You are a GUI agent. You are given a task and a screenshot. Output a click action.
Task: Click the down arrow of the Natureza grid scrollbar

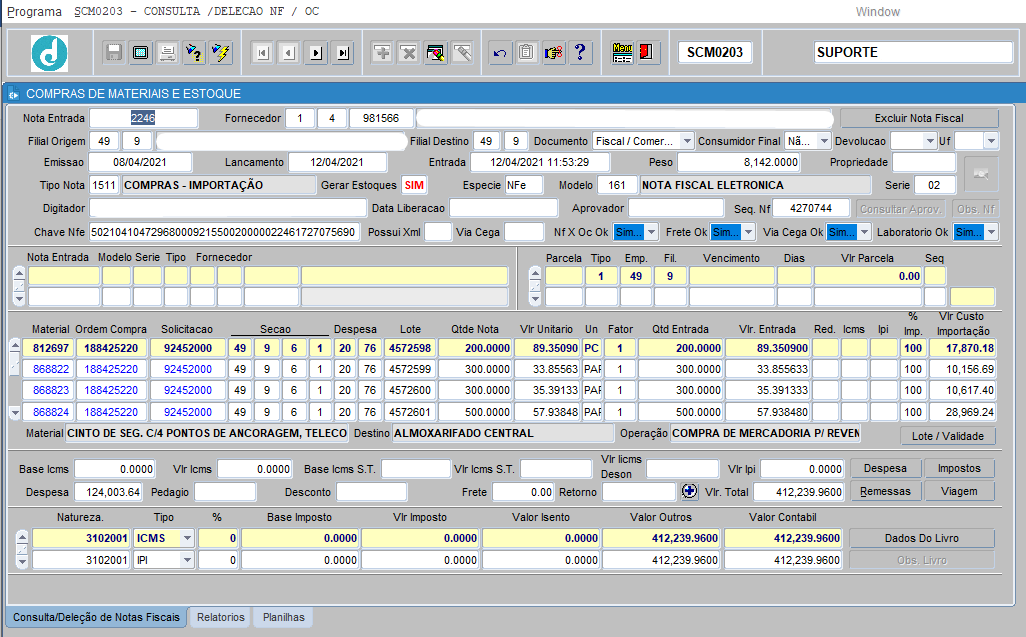pos(22,561)
